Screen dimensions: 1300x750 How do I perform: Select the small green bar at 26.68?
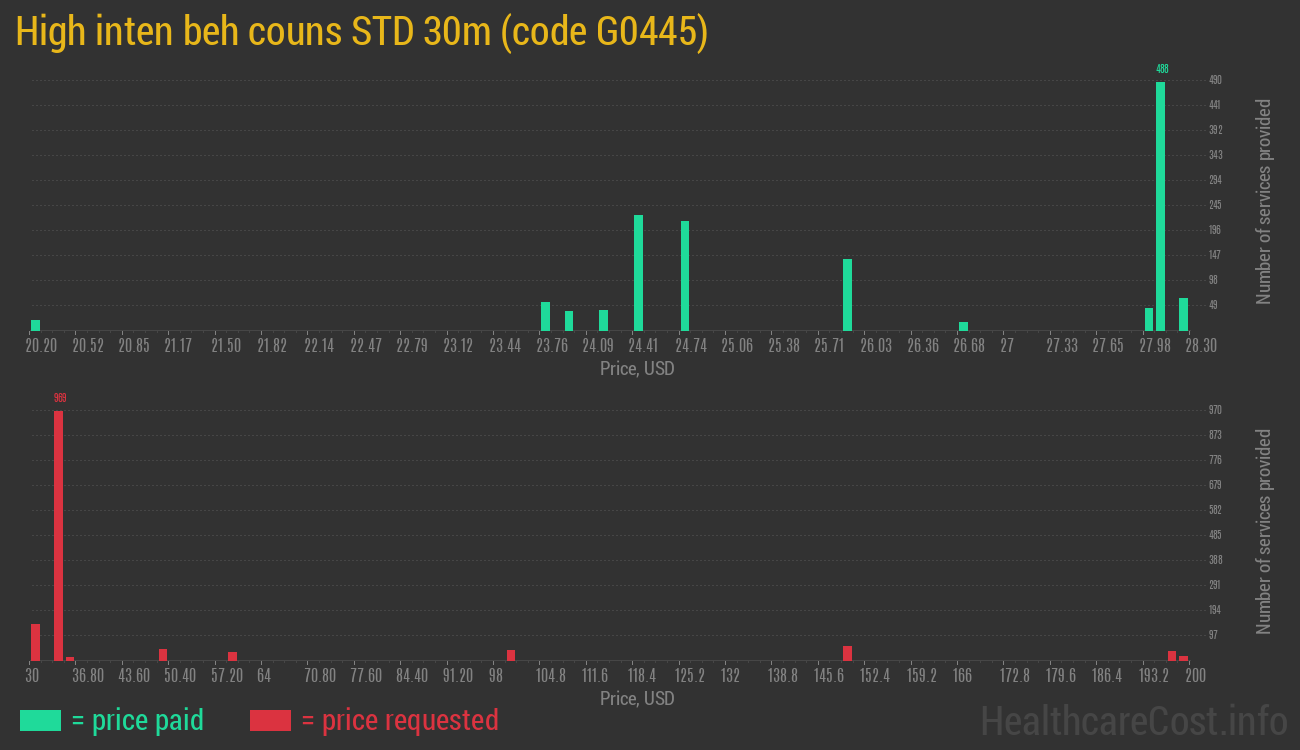tap(963, 326)
